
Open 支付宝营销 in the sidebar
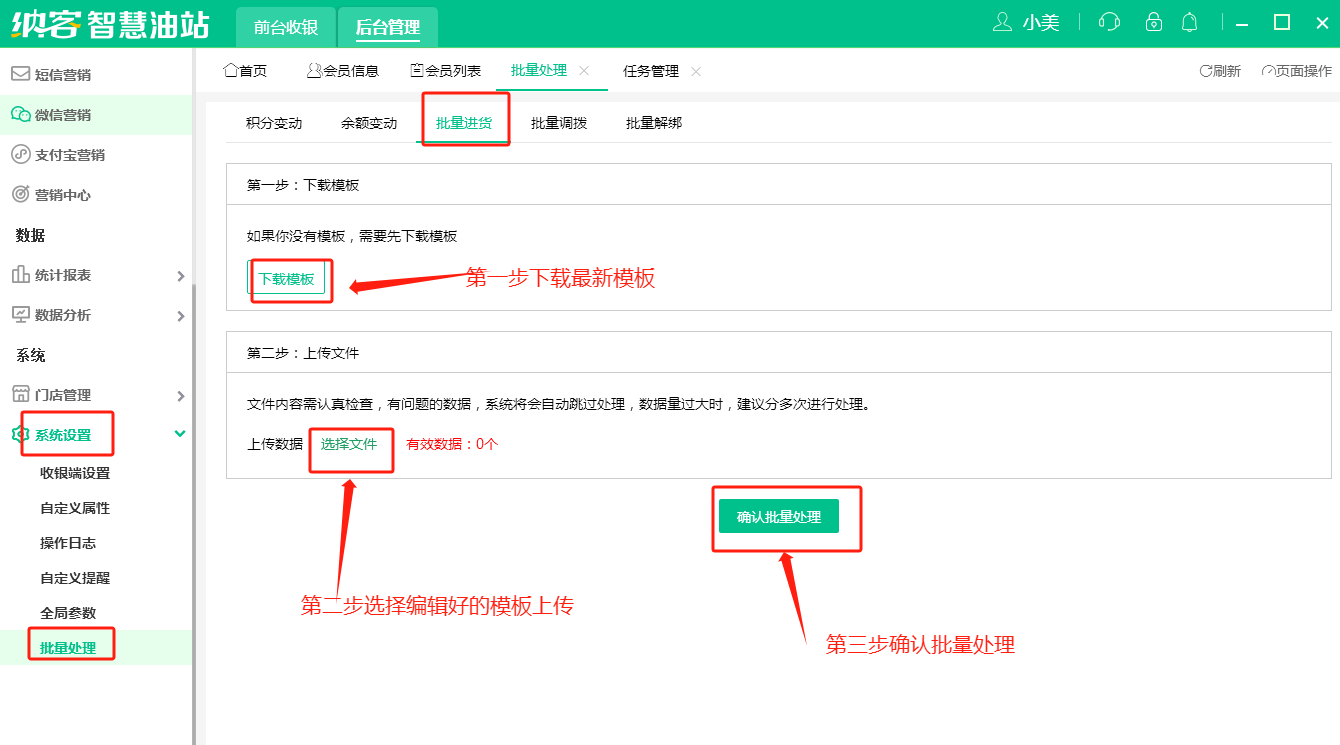69,155
